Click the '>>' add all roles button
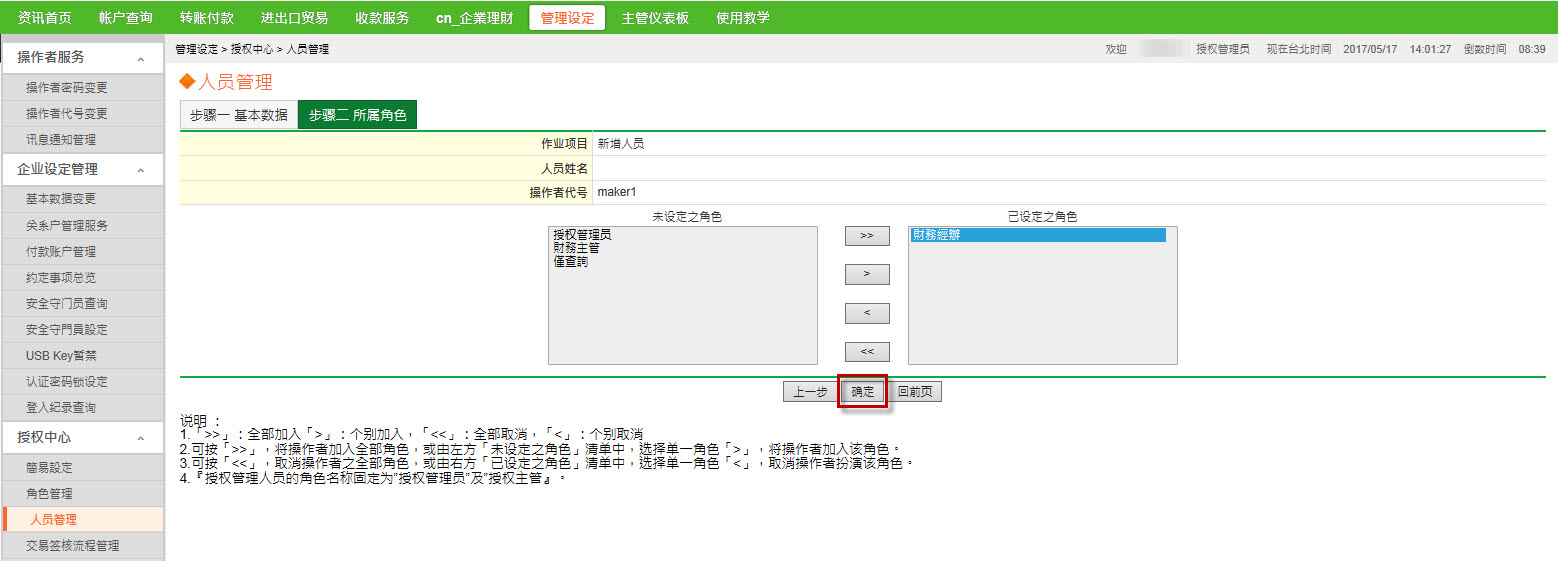 click(867, 236)
